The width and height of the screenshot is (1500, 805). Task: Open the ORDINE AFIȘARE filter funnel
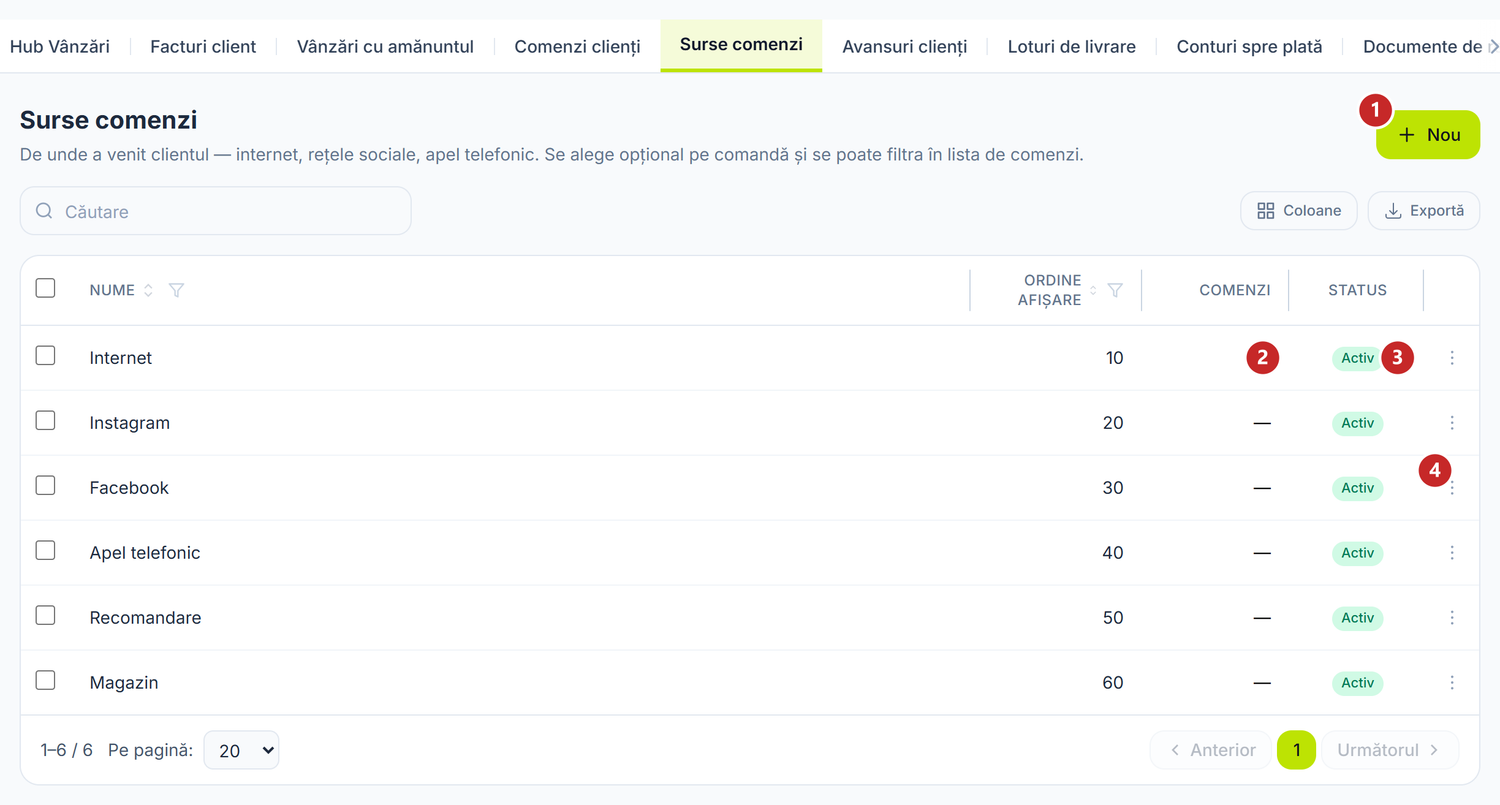tap(1115, 290)
